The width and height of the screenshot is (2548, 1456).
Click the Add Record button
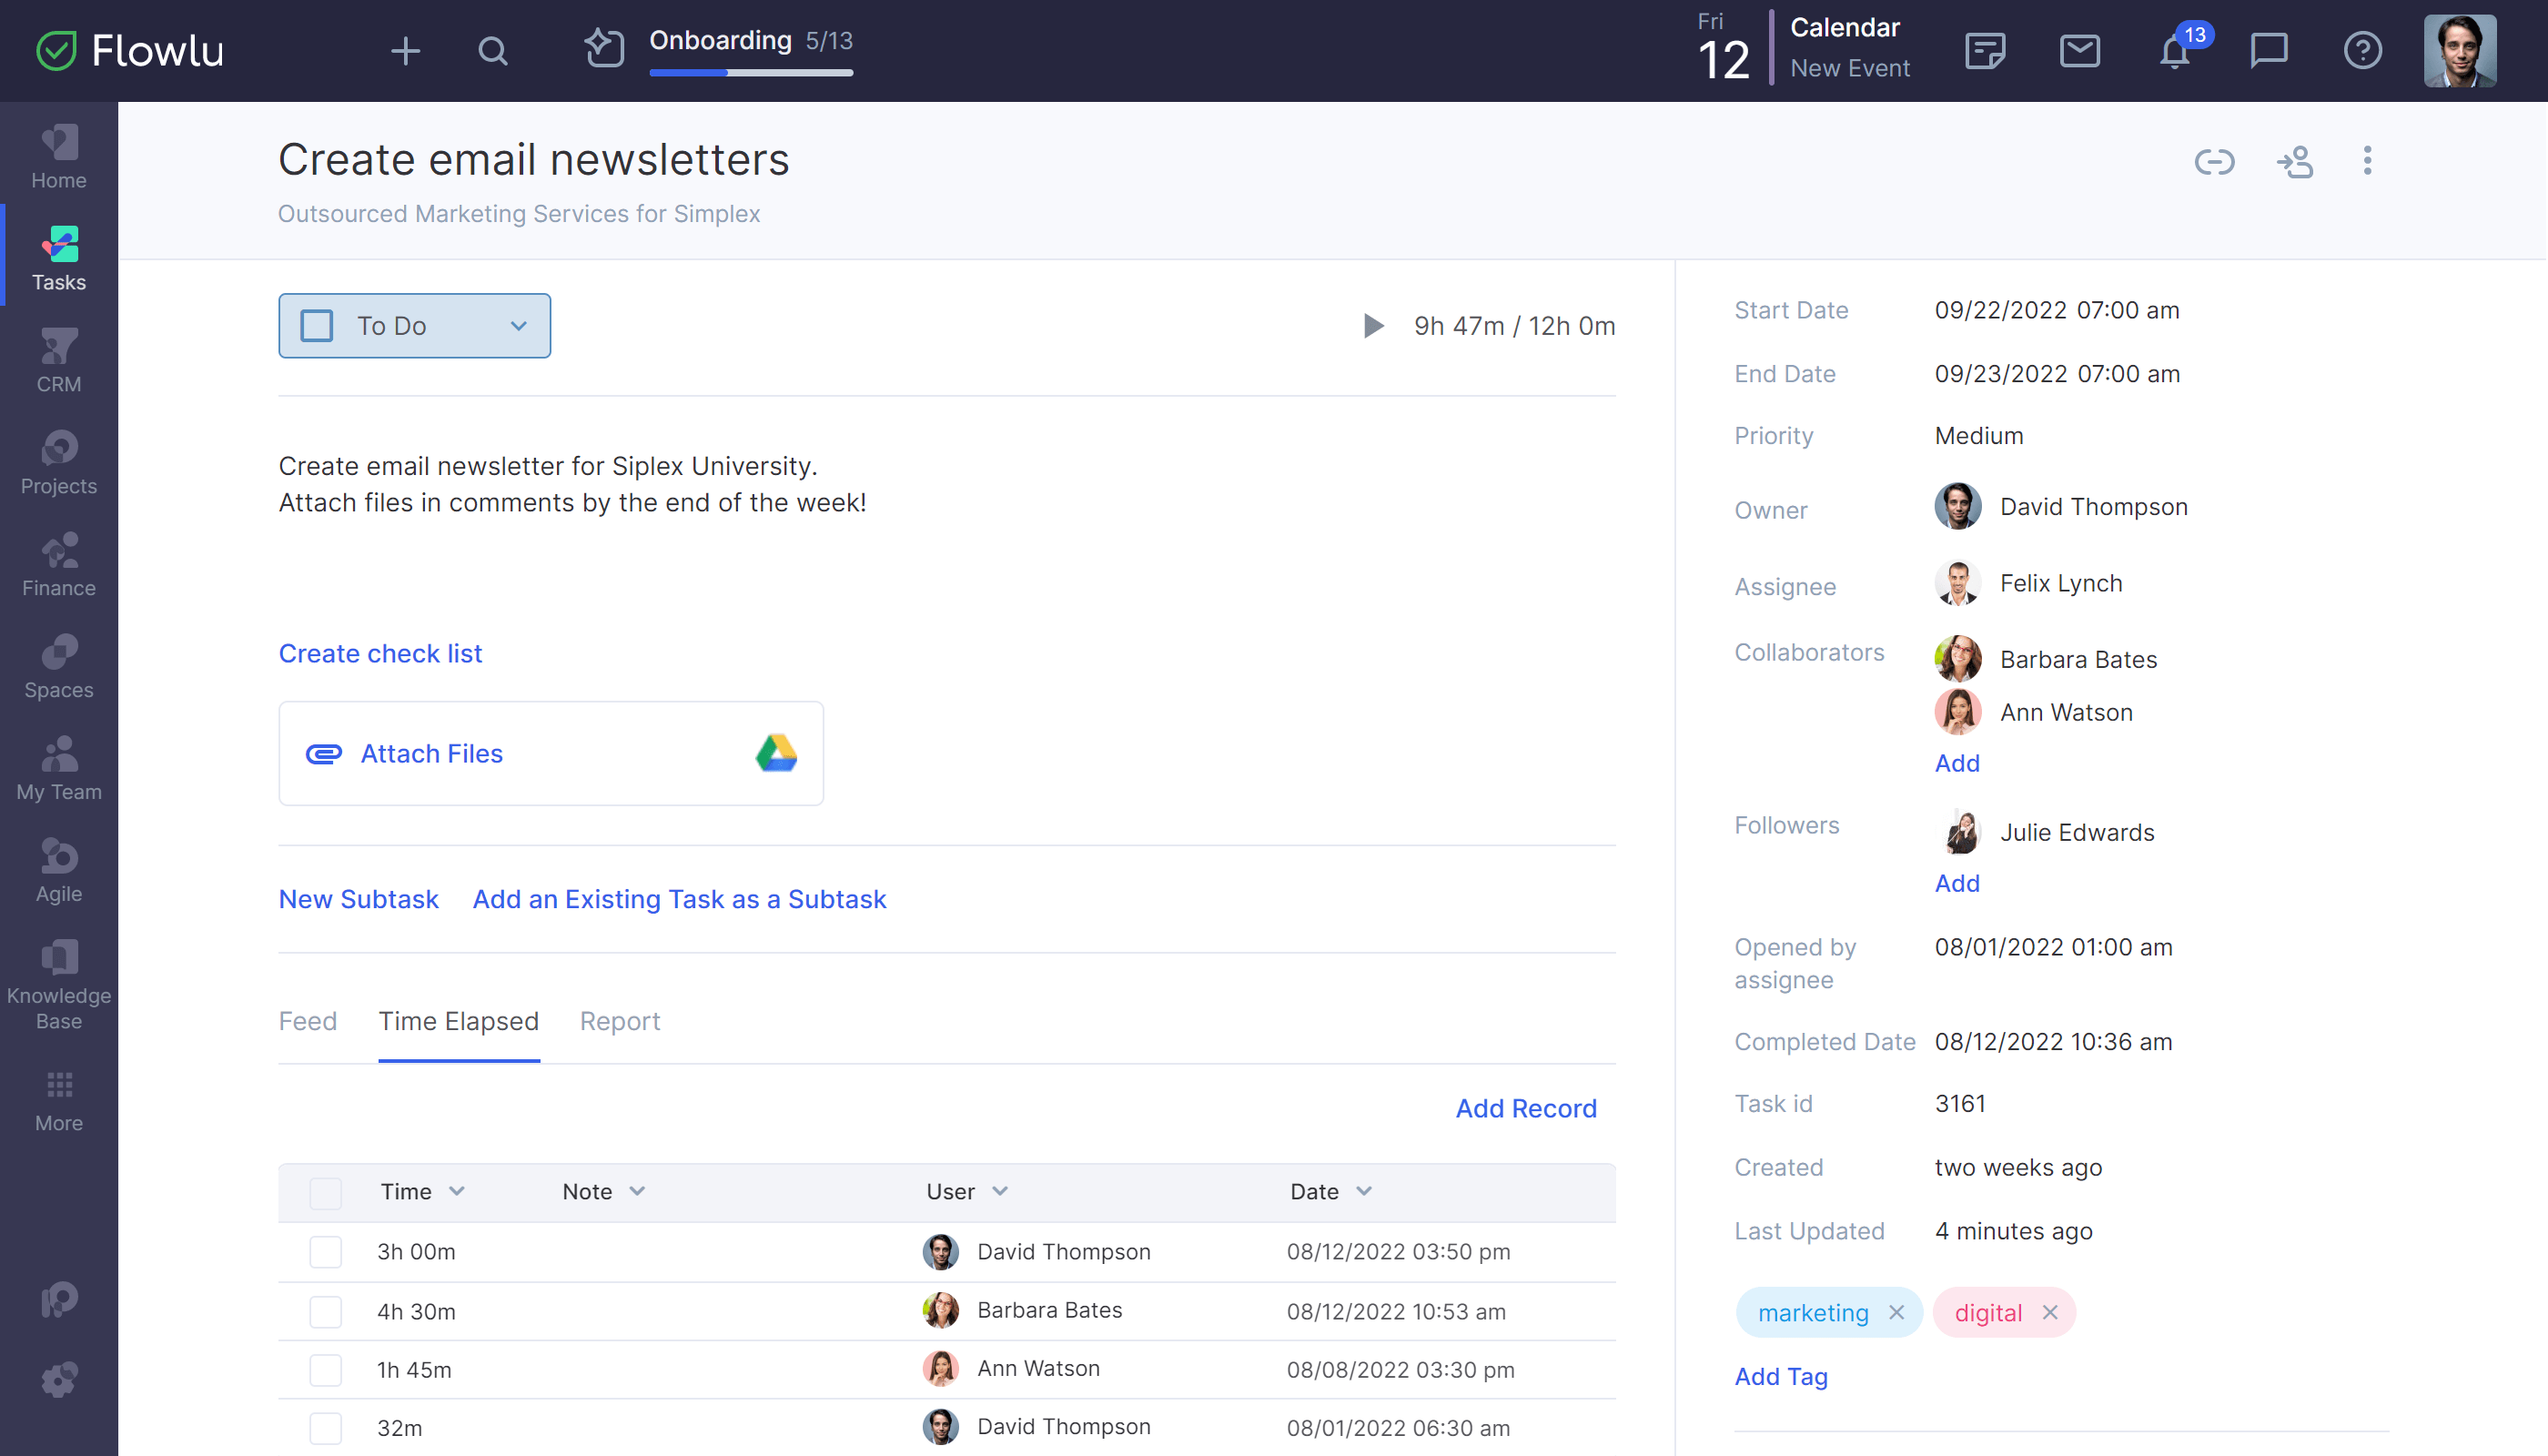1526,1107
